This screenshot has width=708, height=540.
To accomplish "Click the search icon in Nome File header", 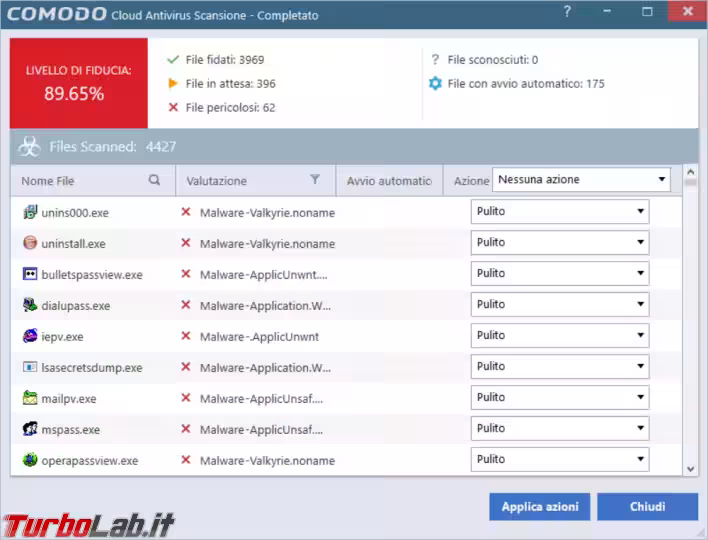I will [x=154, y=180].
